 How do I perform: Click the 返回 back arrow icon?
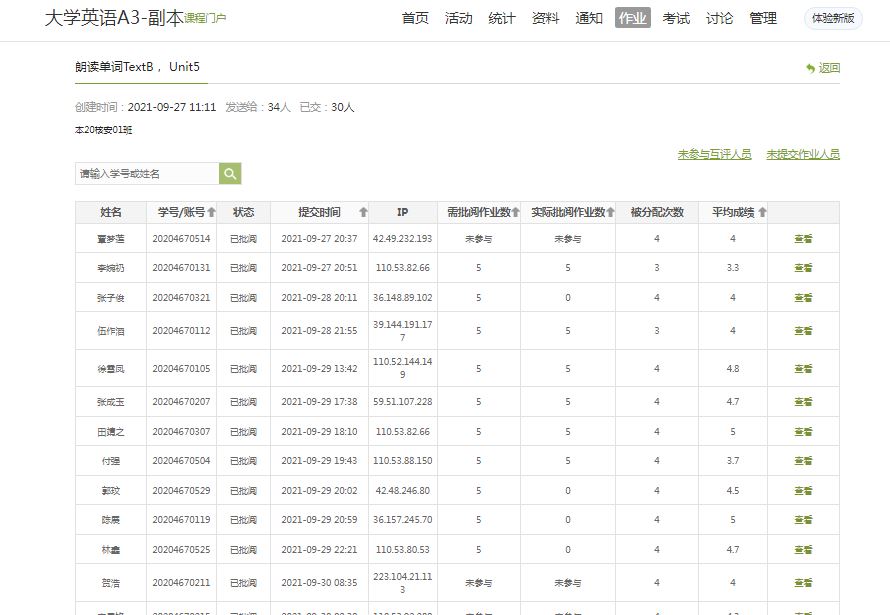810,68
